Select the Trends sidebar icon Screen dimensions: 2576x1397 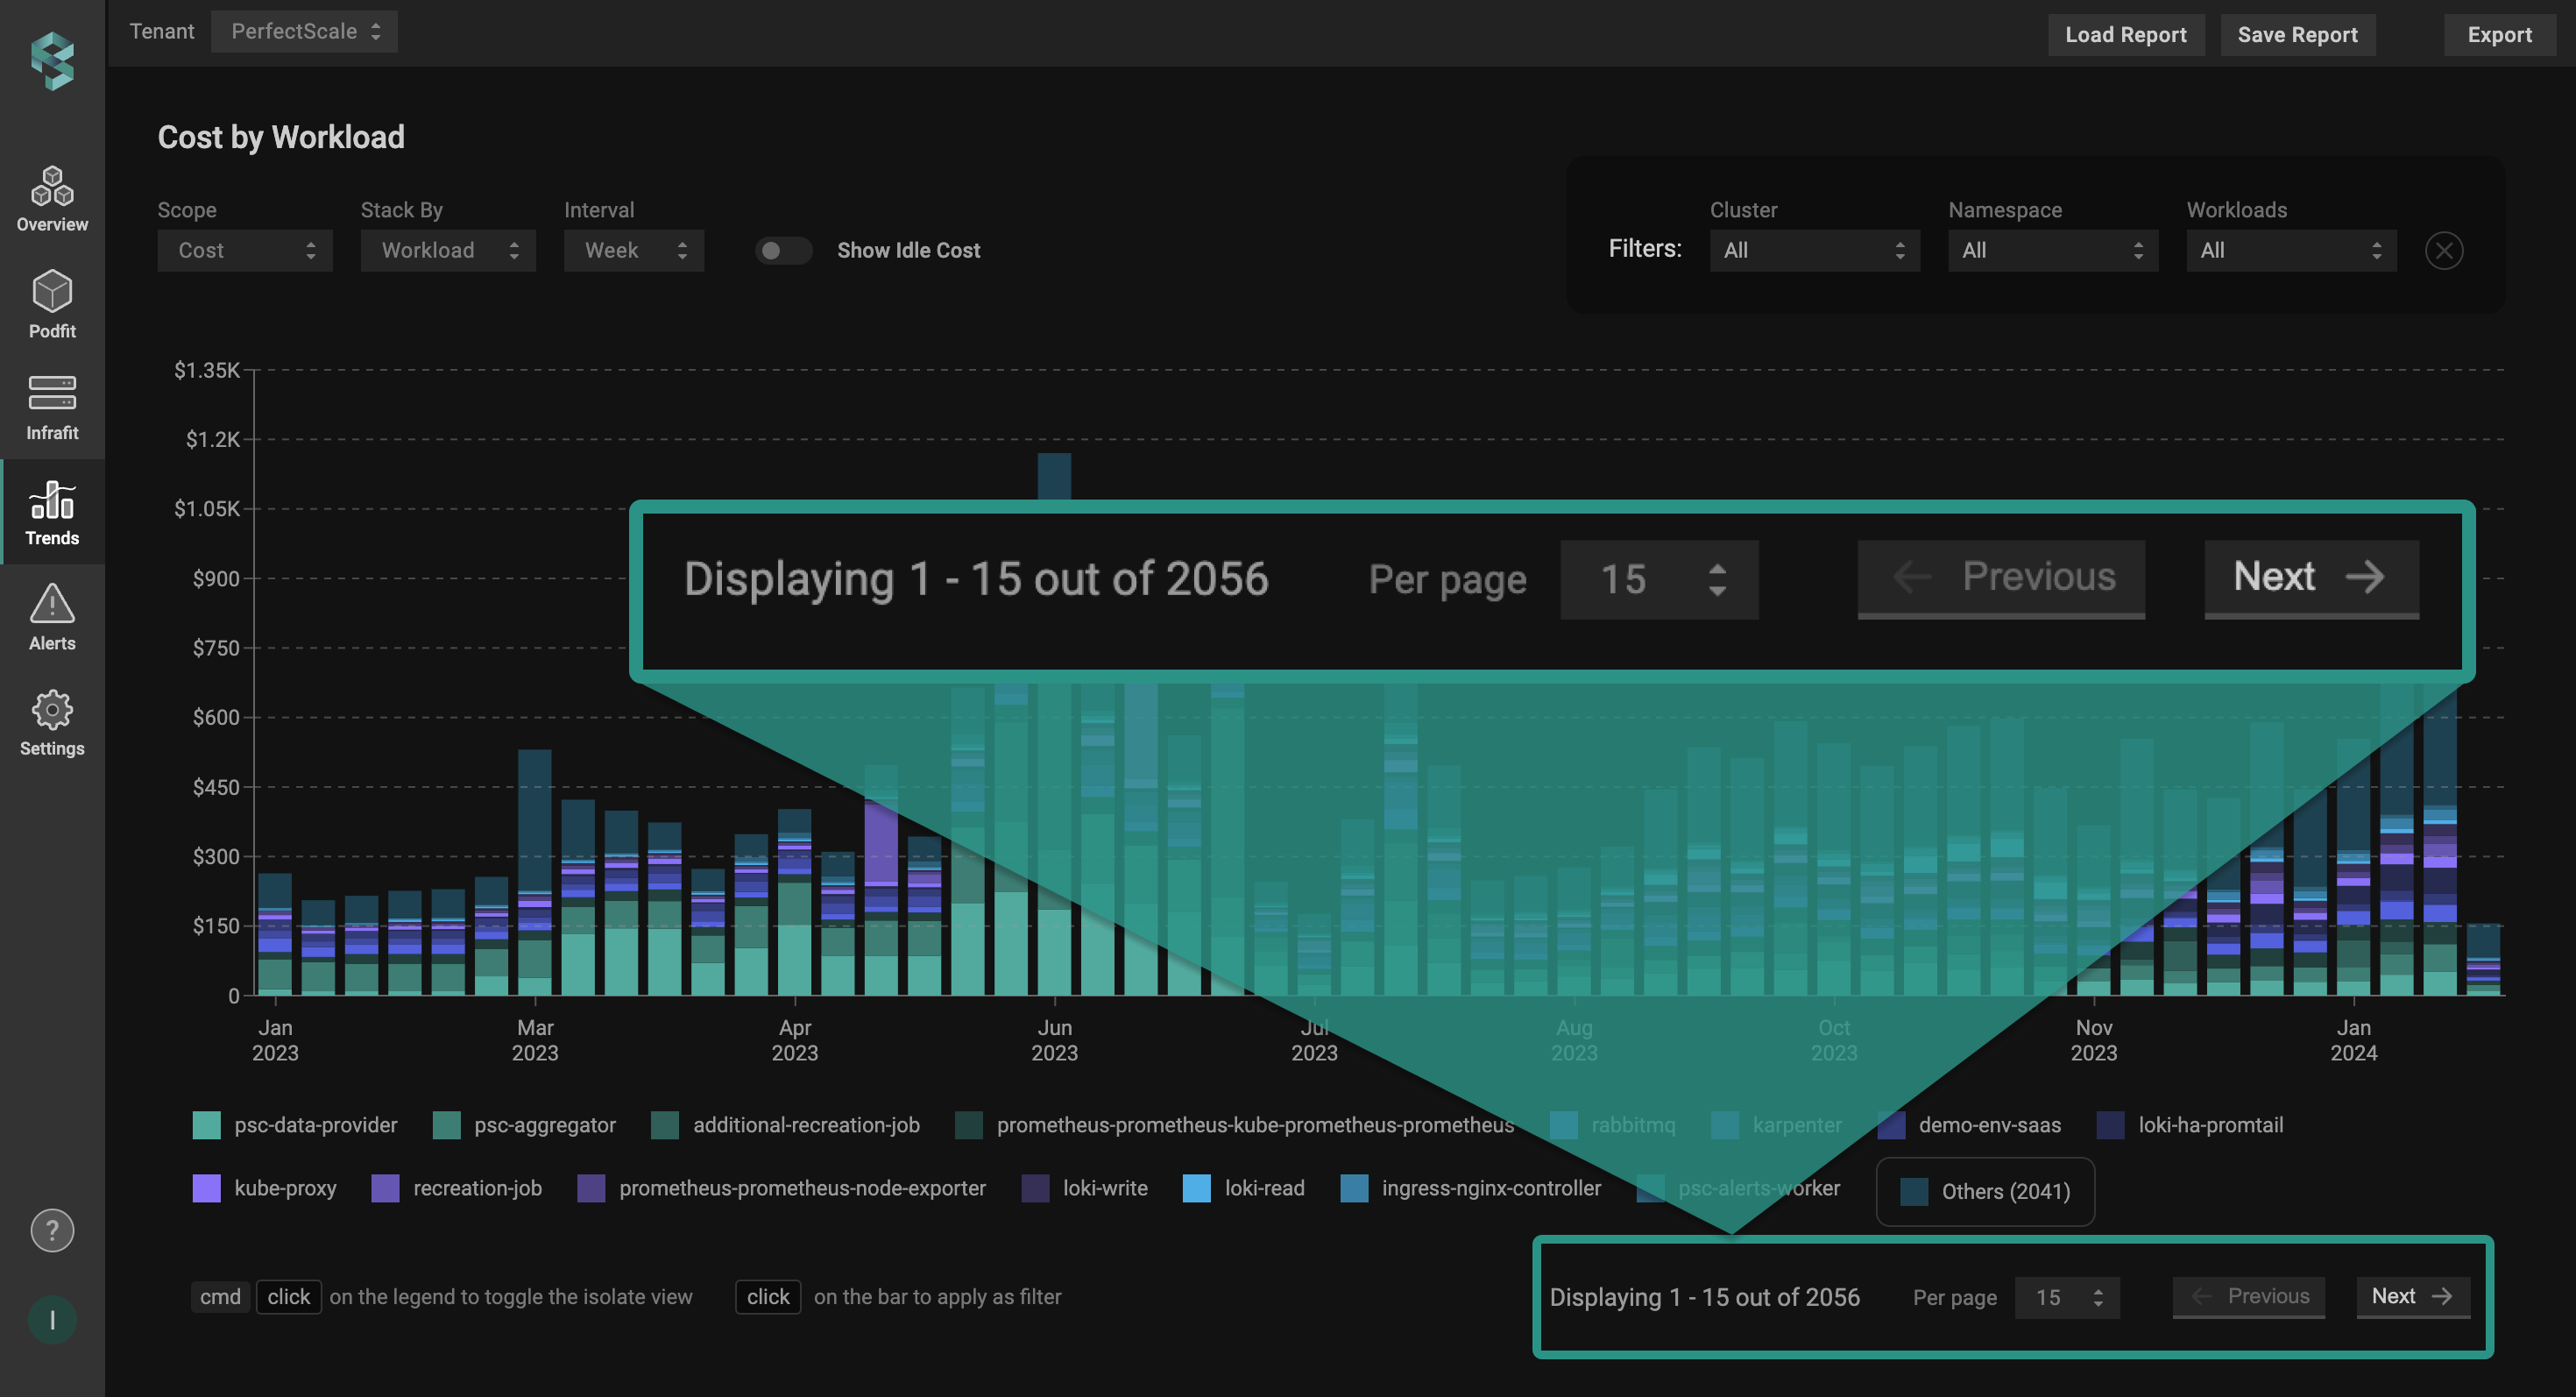coord(52,512)
